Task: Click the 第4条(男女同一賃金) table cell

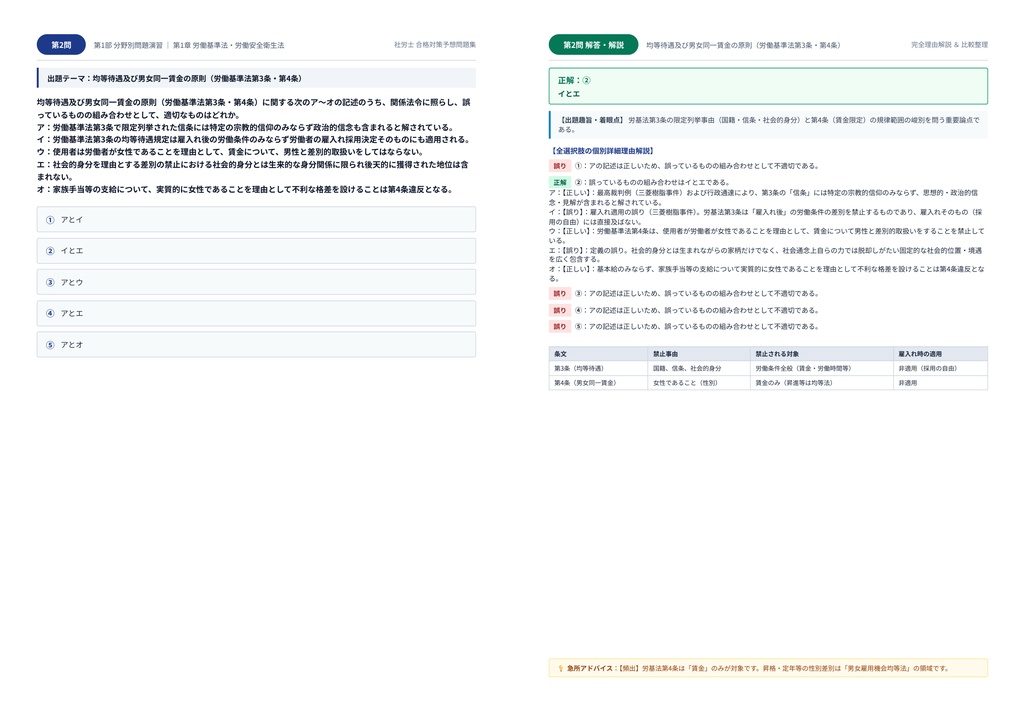Action: pos(598,383)
